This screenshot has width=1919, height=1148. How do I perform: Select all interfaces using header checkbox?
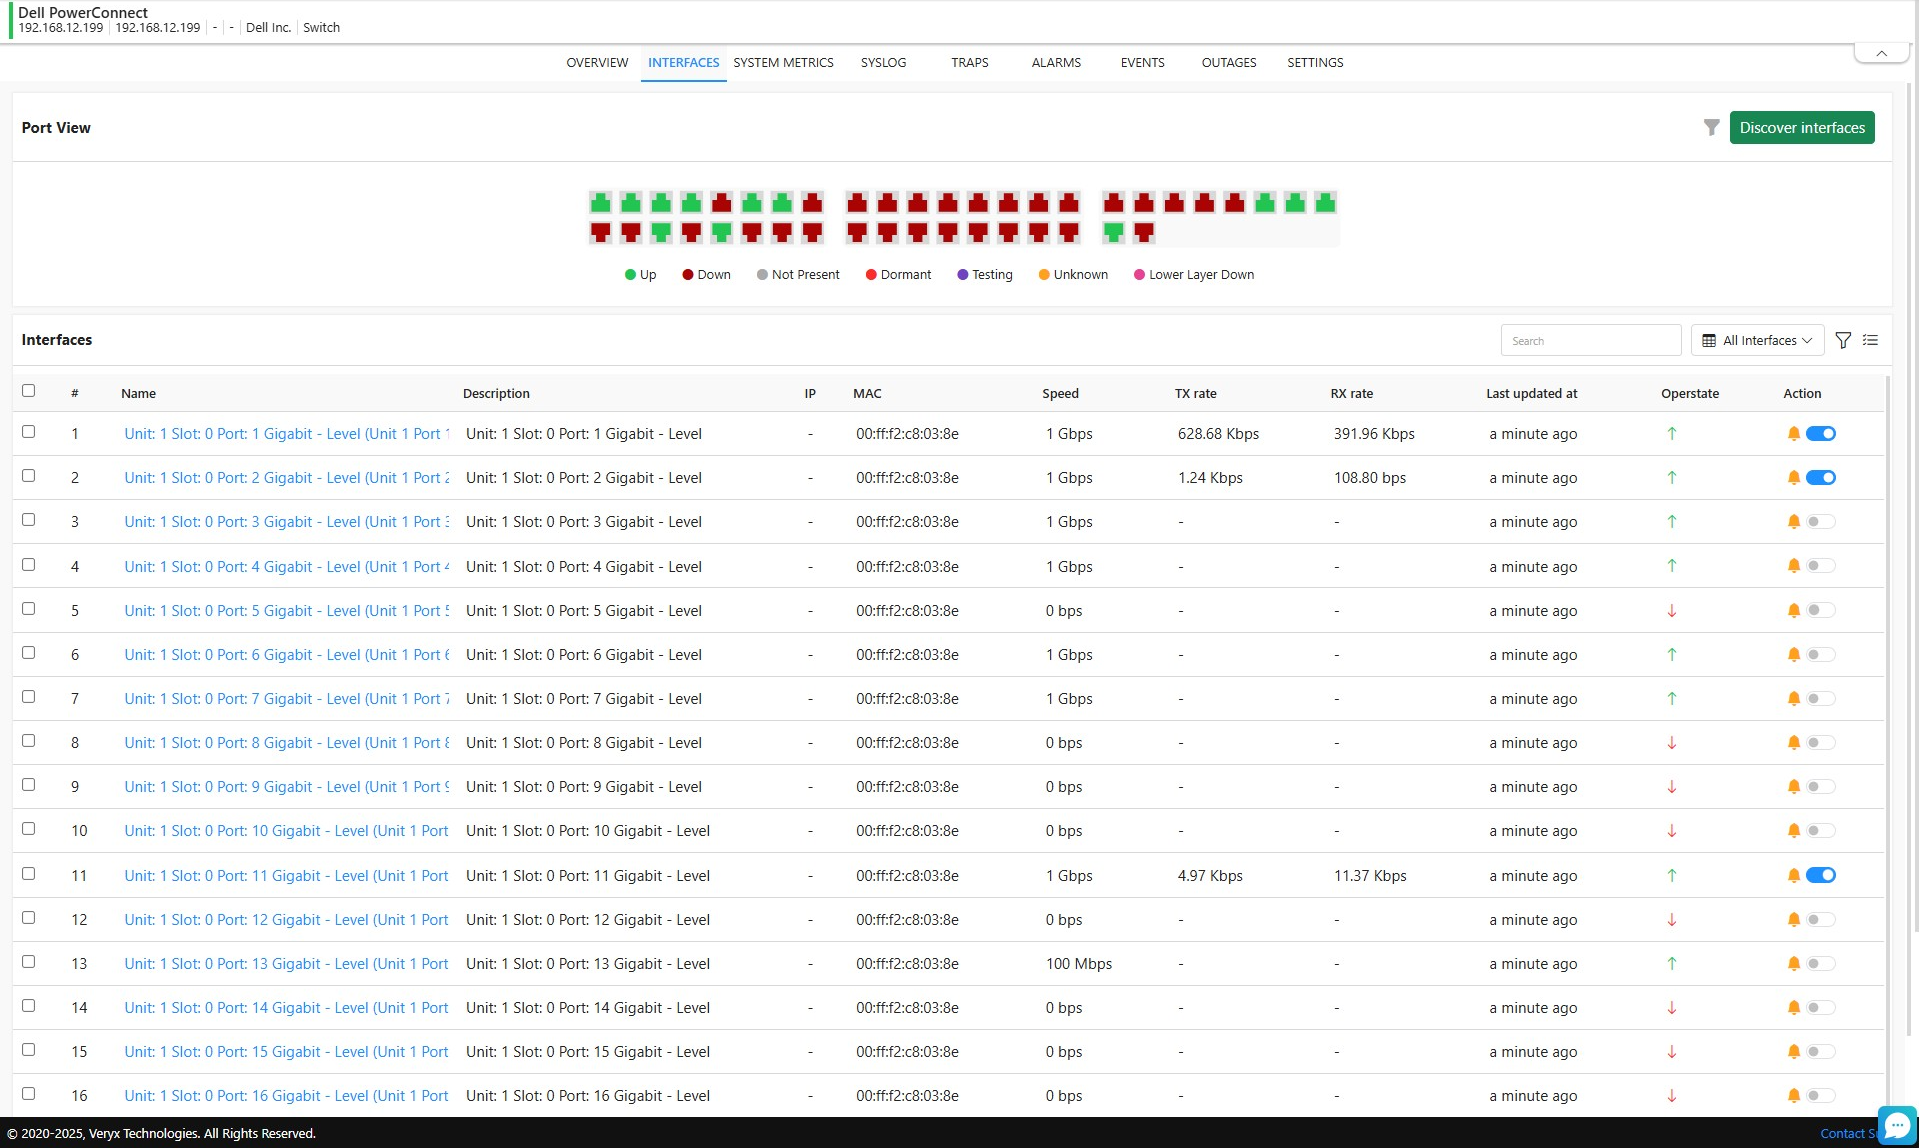click(x=29, y=391)
